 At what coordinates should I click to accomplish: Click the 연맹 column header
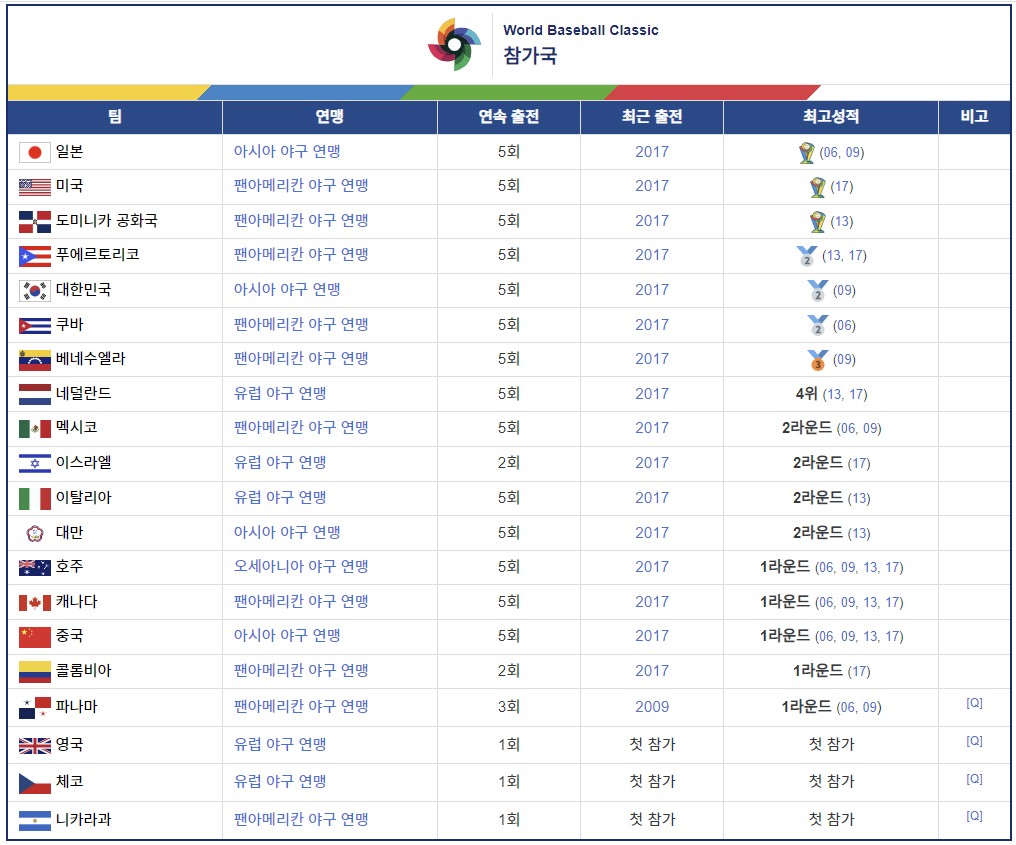330,117
